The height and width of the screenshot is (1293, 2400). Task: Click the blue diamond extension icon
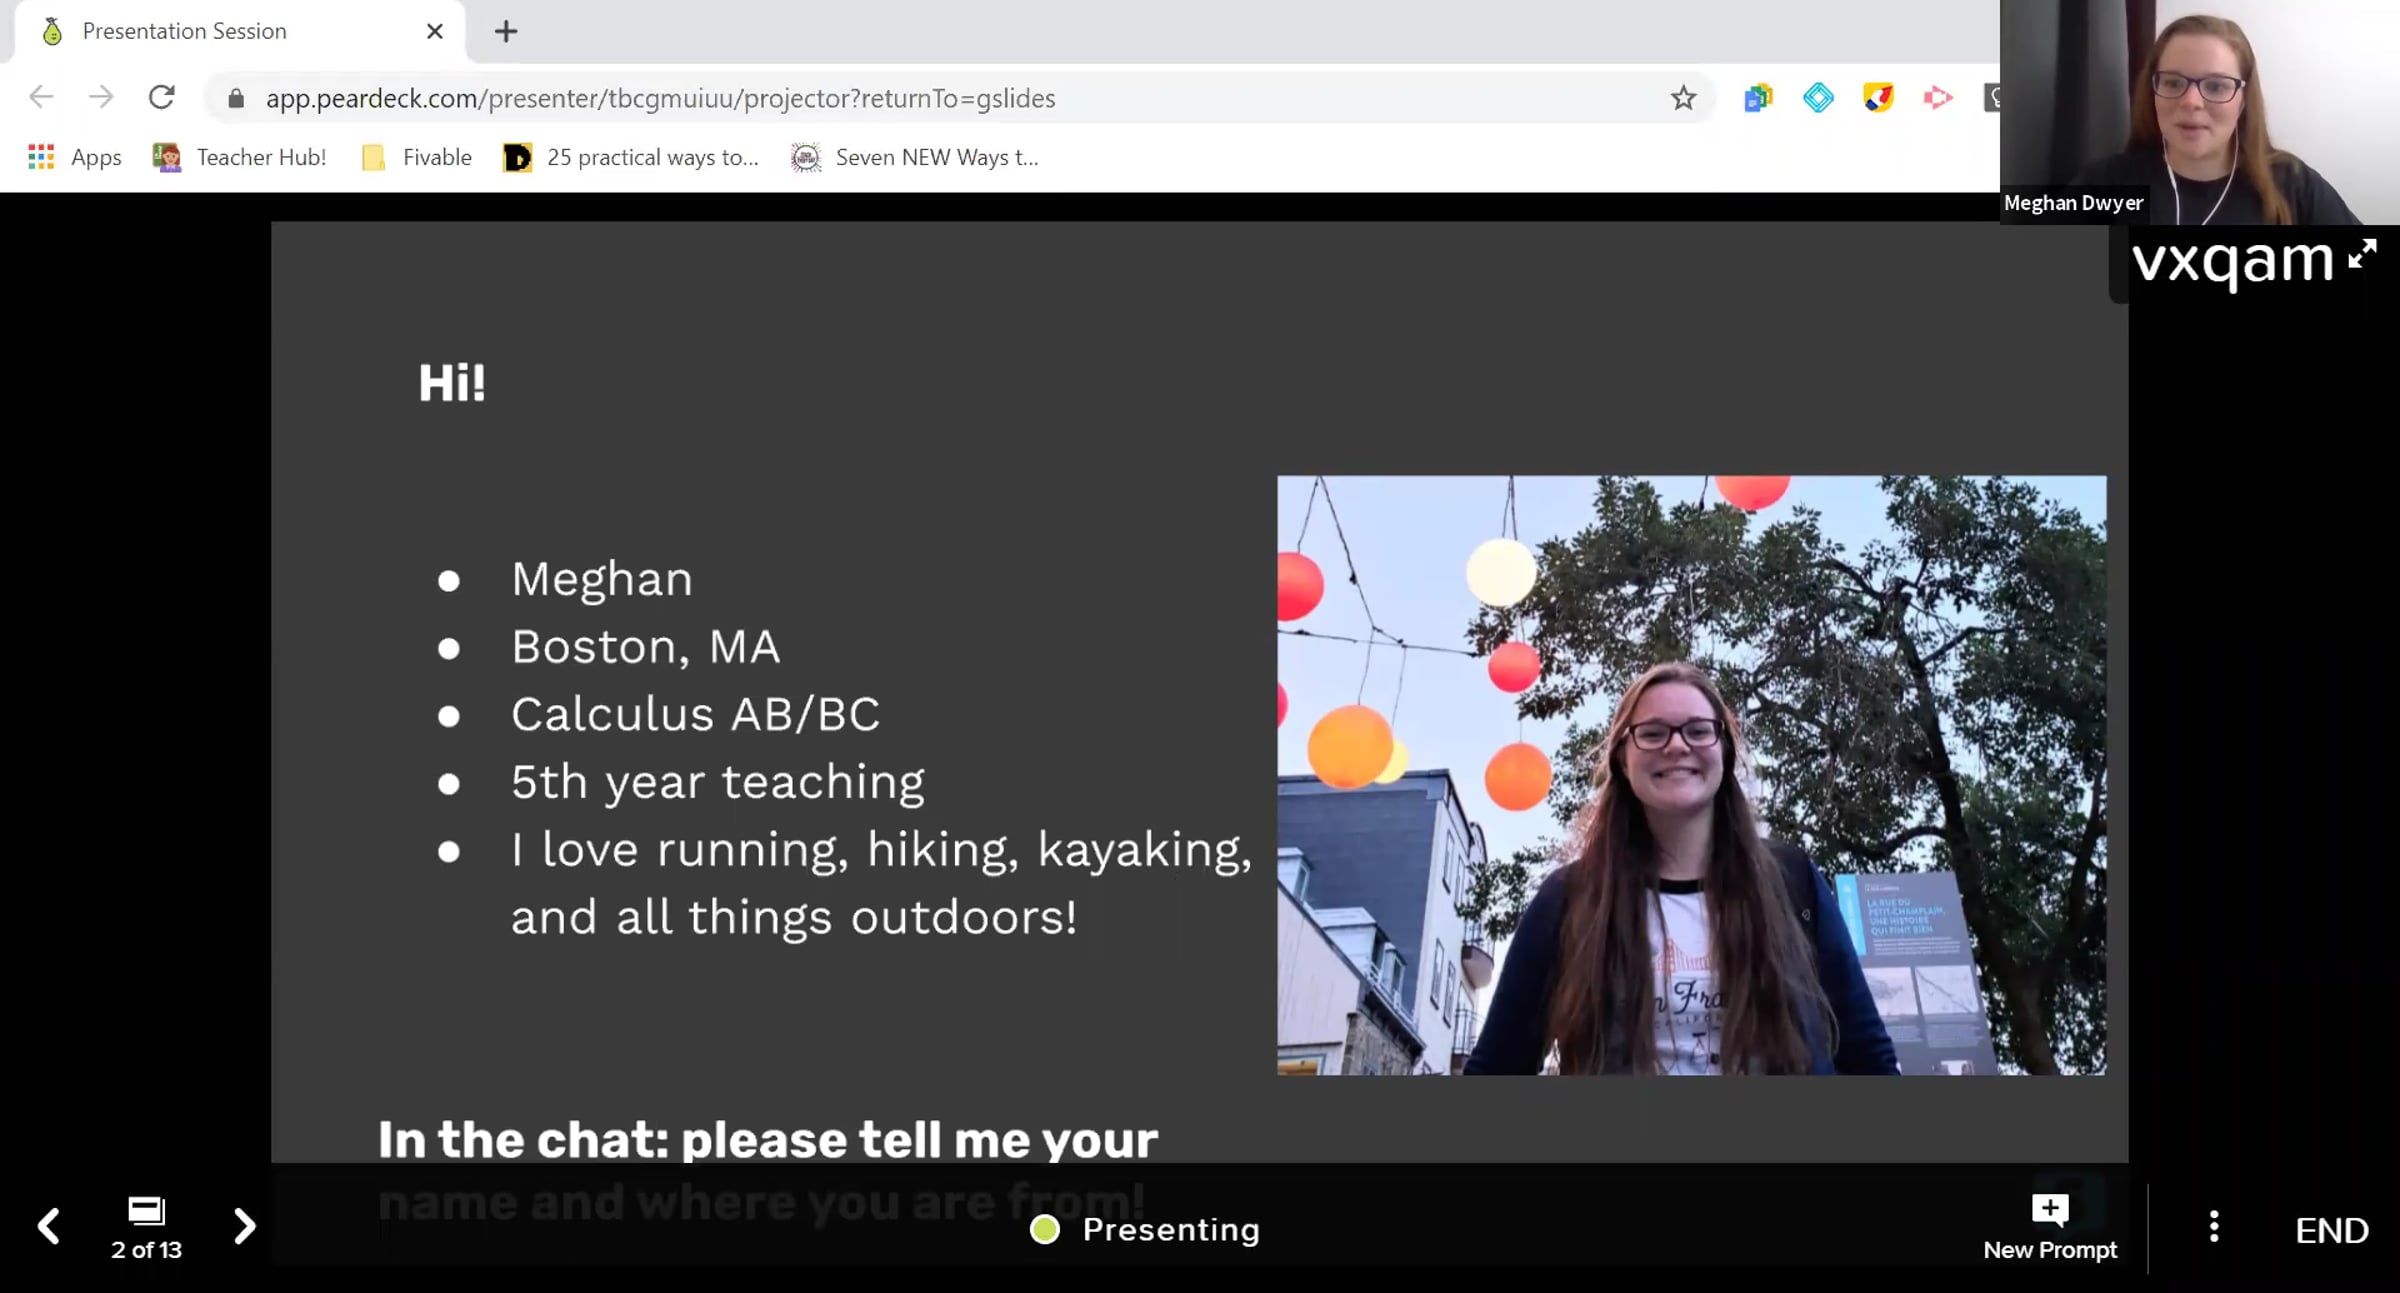pos(1818,98)
